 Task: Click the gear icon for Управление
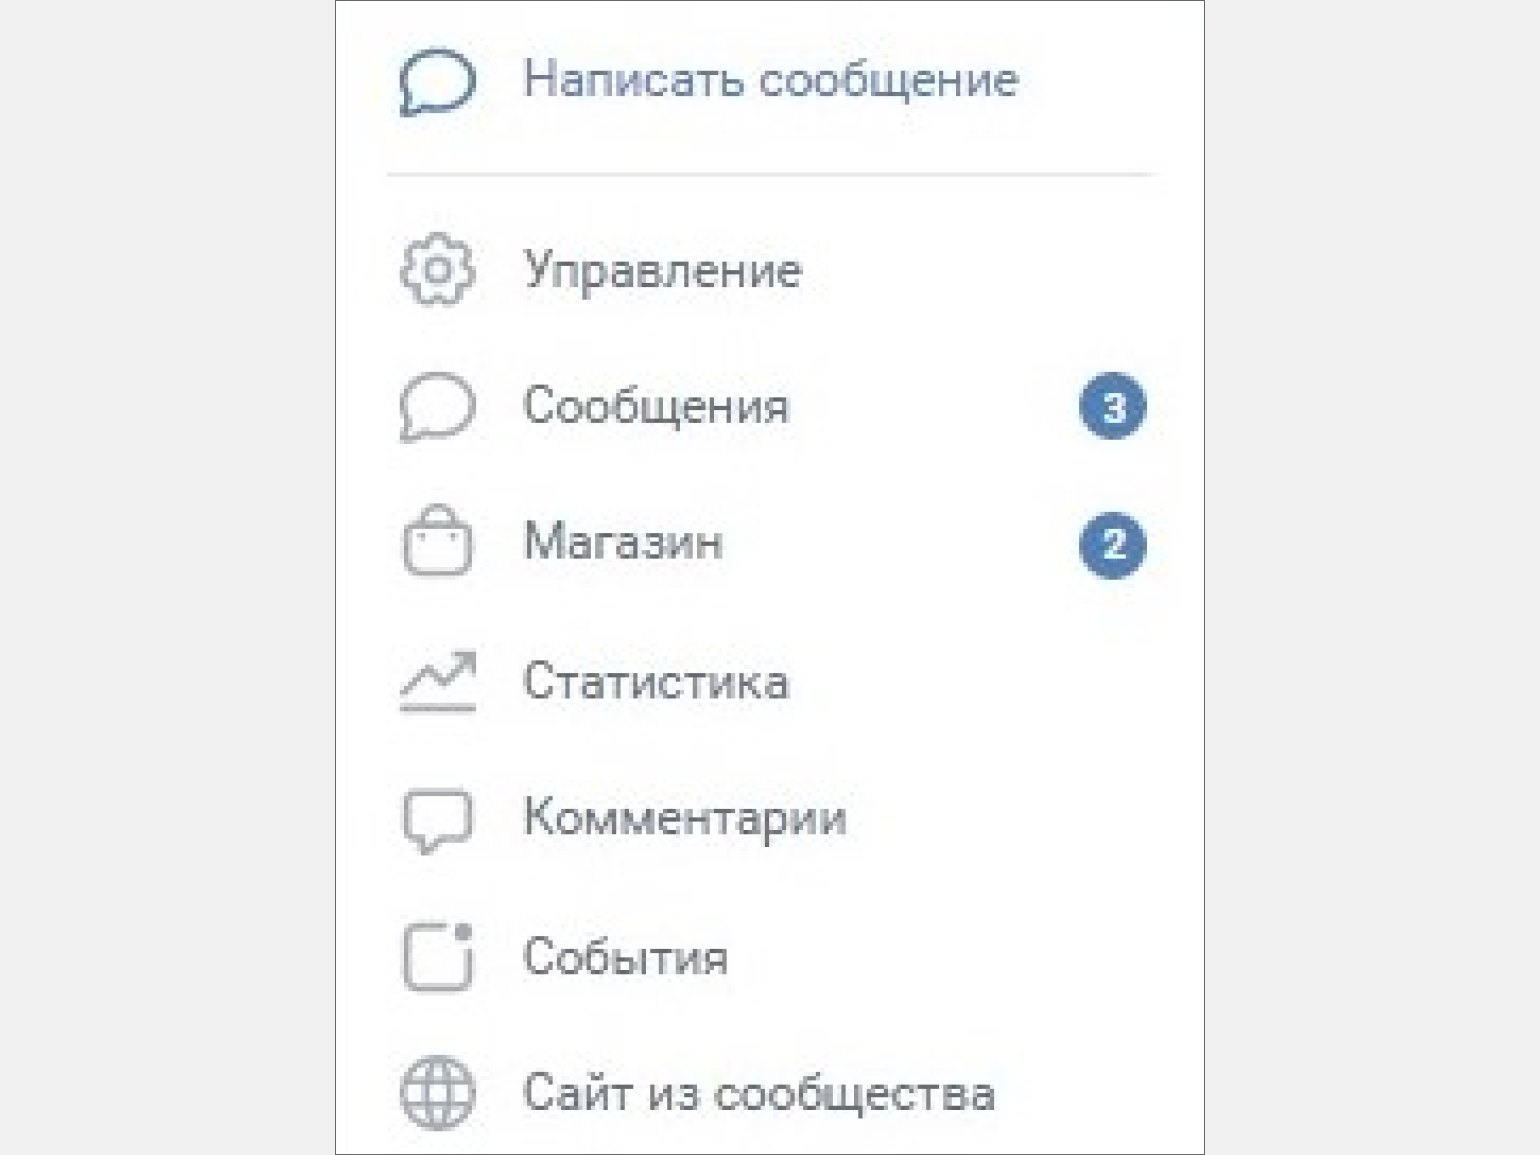point(437,269)
